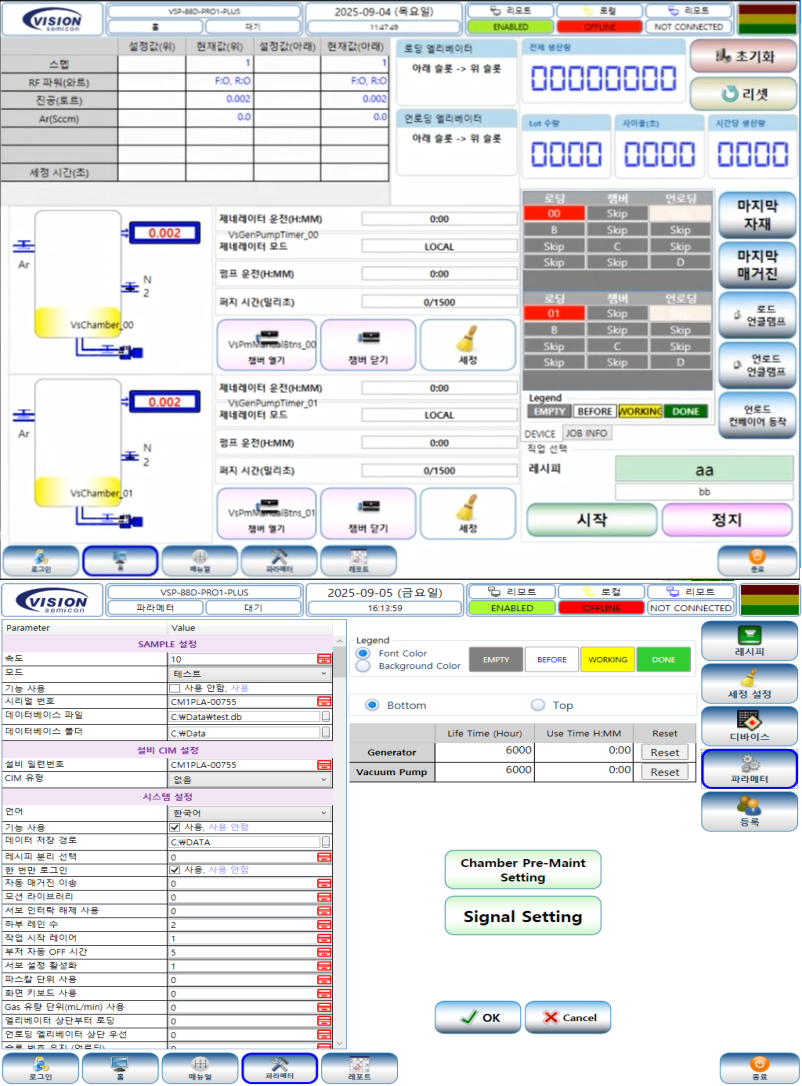Viewport: 802px width, 1086px height.
Task: Click the 리셋 reset counter icon button
Action: 742,95
